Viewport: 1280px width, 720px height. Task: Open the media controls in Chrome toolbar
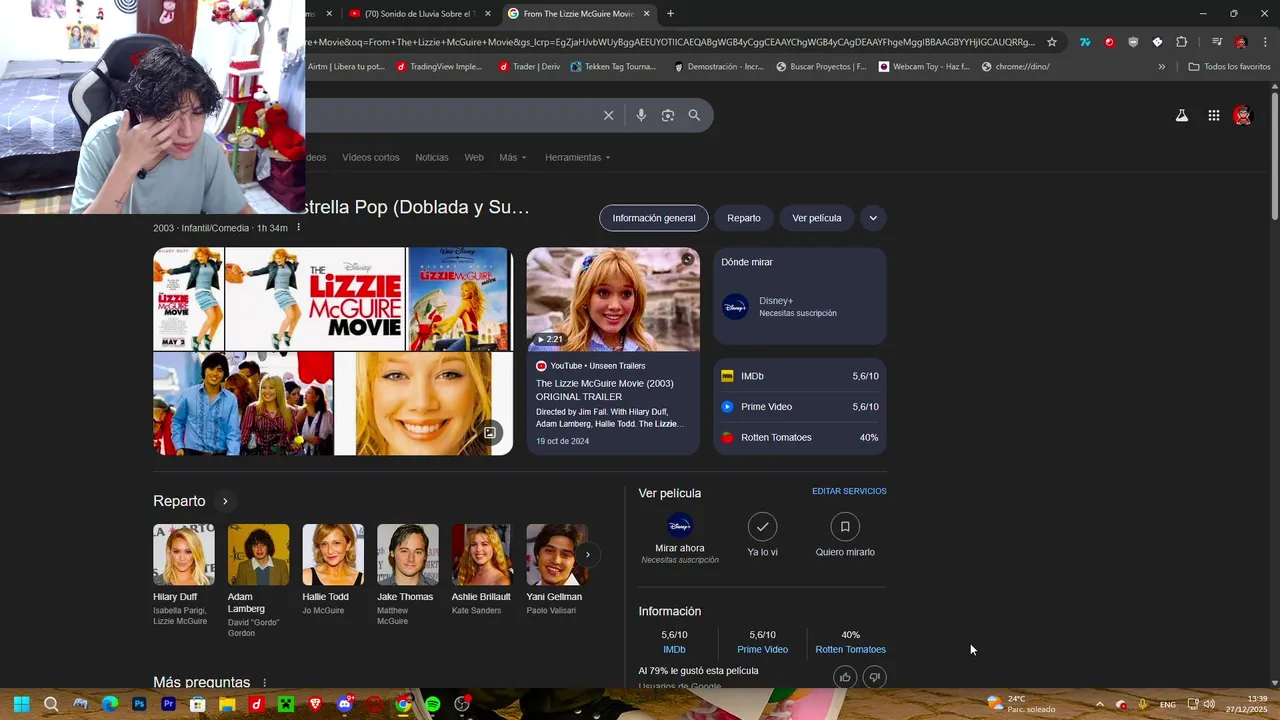tap(1217, 42)
